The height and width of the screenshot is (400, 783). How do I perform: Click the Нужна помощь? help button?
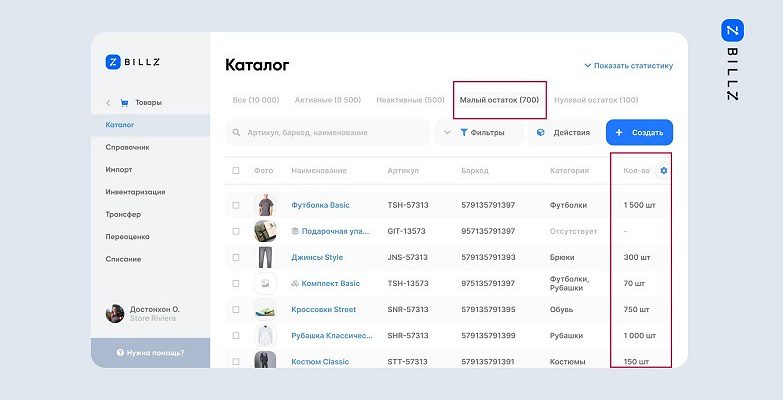click(150, 353)
